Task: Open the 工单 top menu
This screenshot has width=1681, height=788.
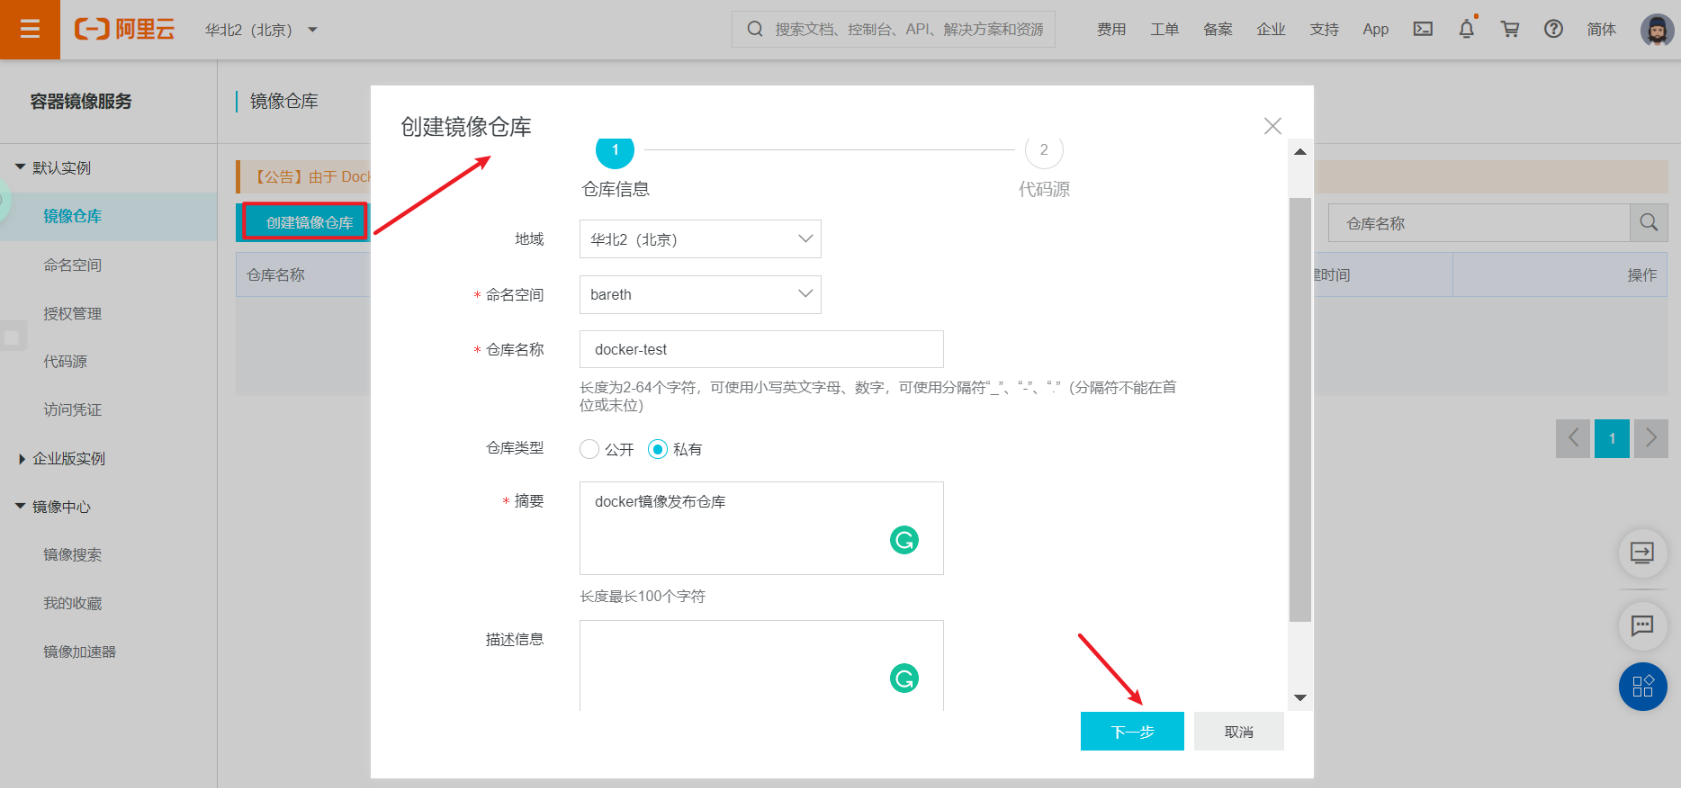Action: coord(1164,29)
